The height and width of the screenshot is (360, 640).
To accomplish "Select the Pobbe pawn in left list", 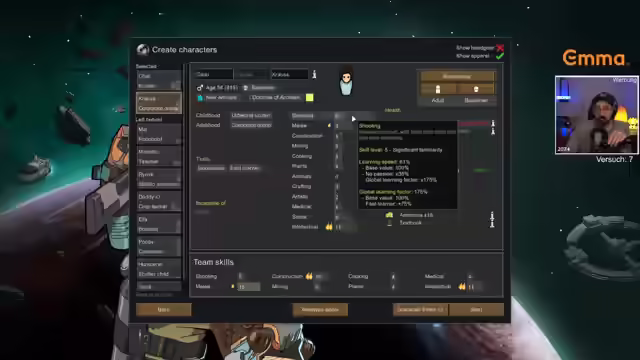I will (159, 247).
